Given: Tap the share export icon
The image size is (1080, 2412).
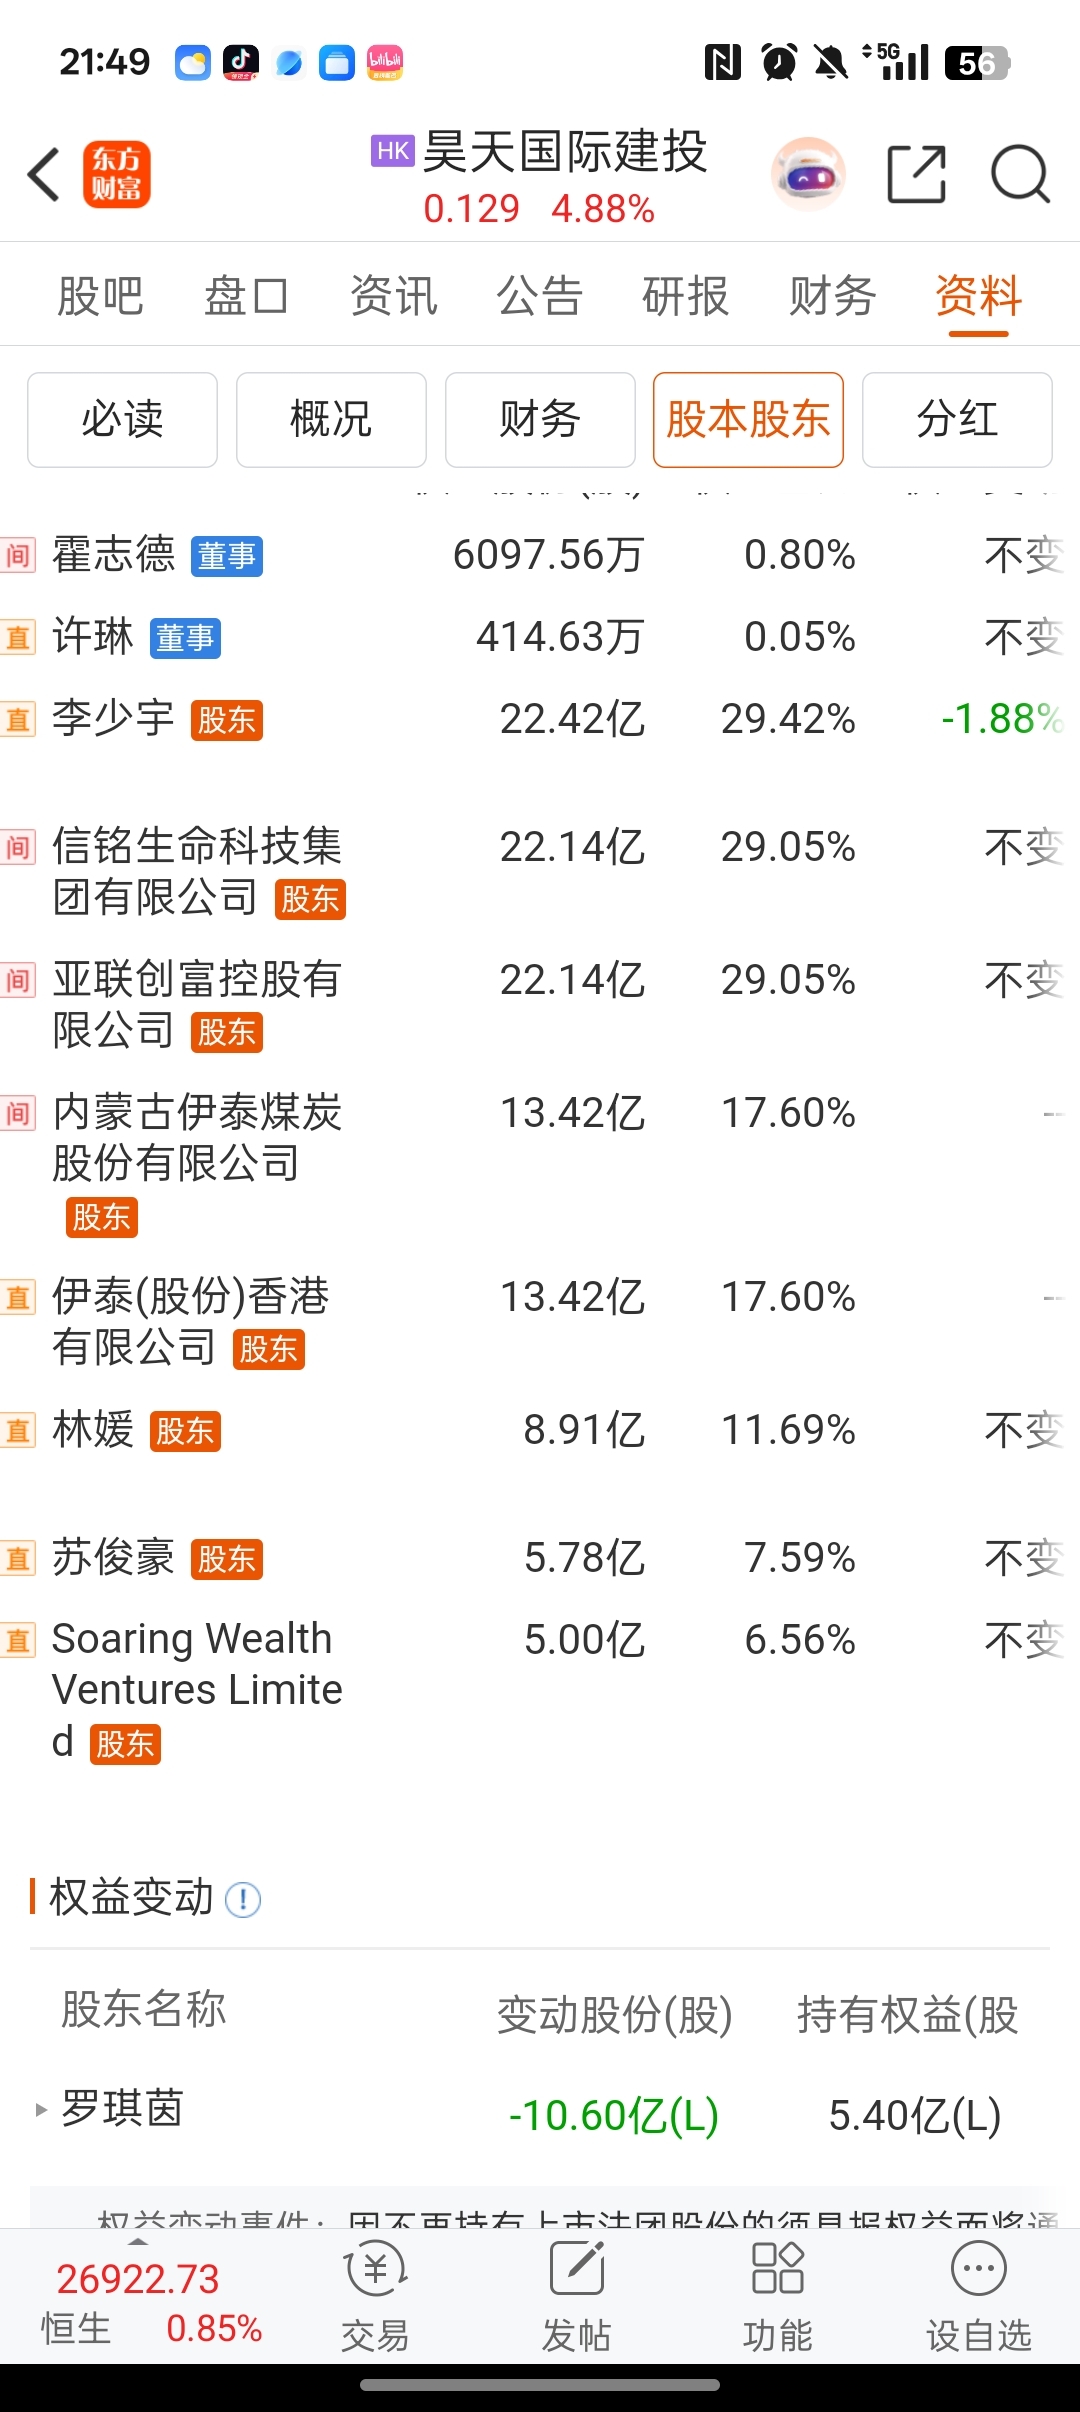Looking at the screenshot, I should click(916, 175).
